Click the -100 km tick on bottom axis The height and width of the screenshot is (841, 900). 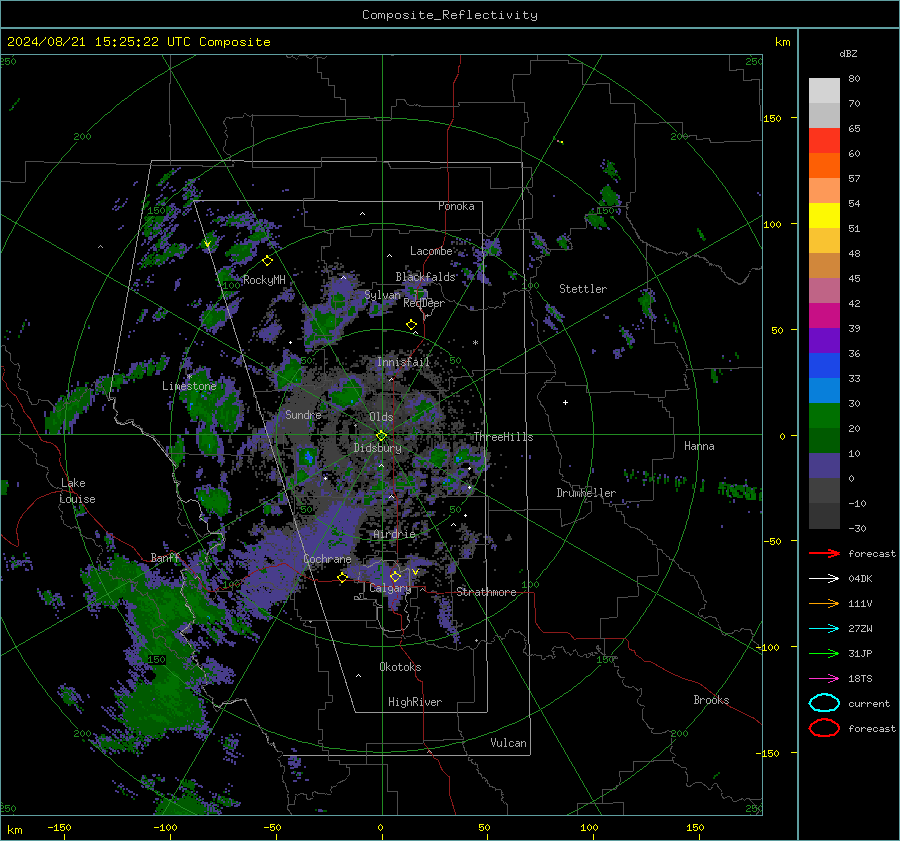(165, 827)
